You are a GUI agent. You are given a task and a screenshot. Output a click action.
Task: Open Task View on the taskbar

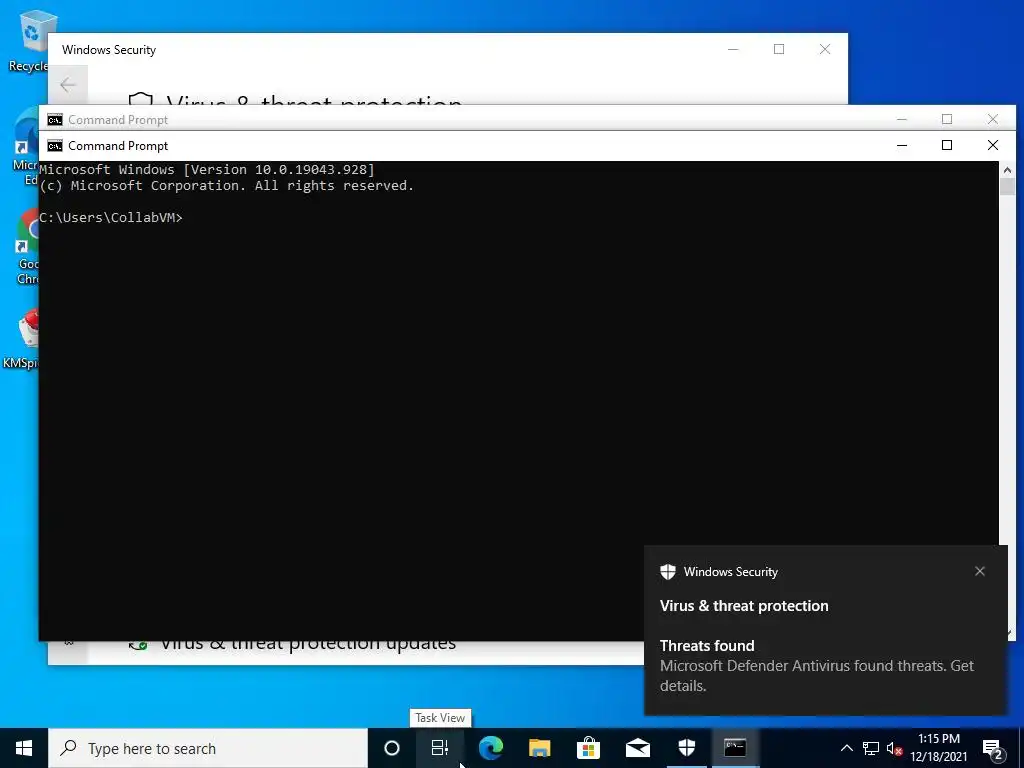click(440, 748)
